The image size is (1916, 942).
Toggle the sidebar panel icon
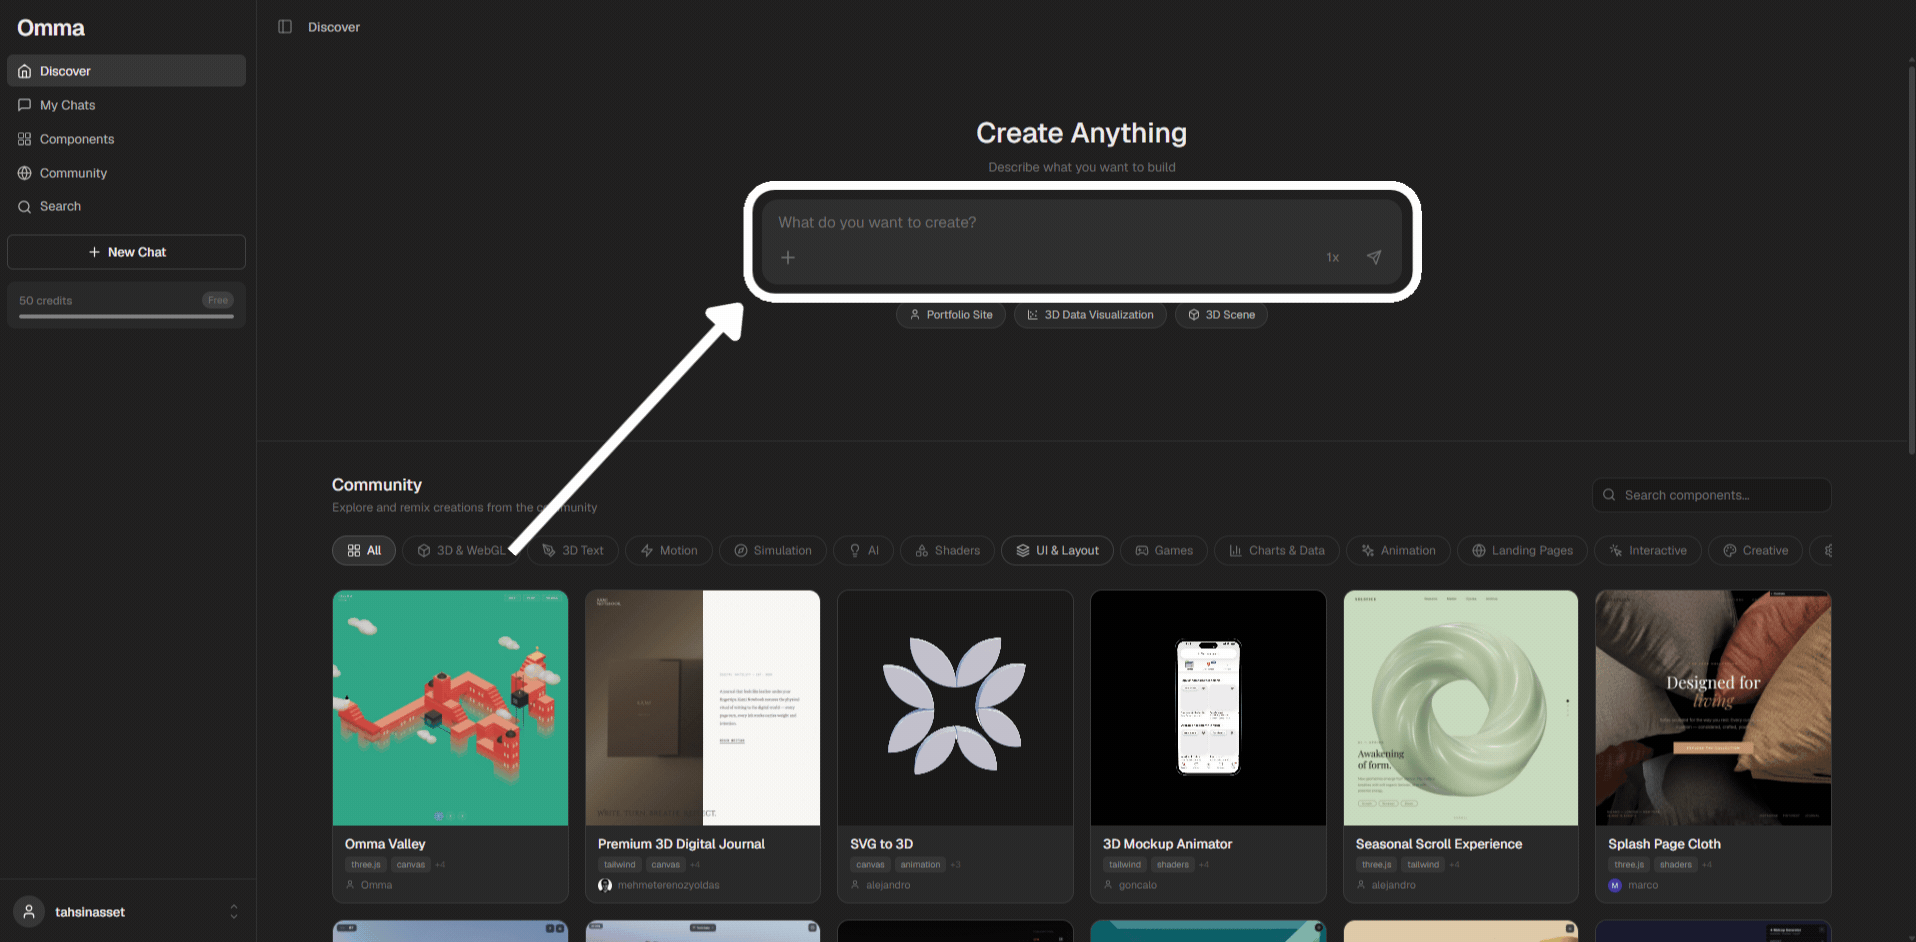285,27
